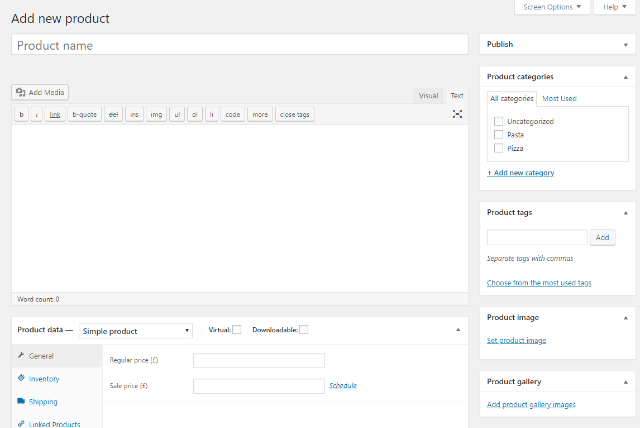Insert an image with img button
Screen dimensions: 640x428
156,115
